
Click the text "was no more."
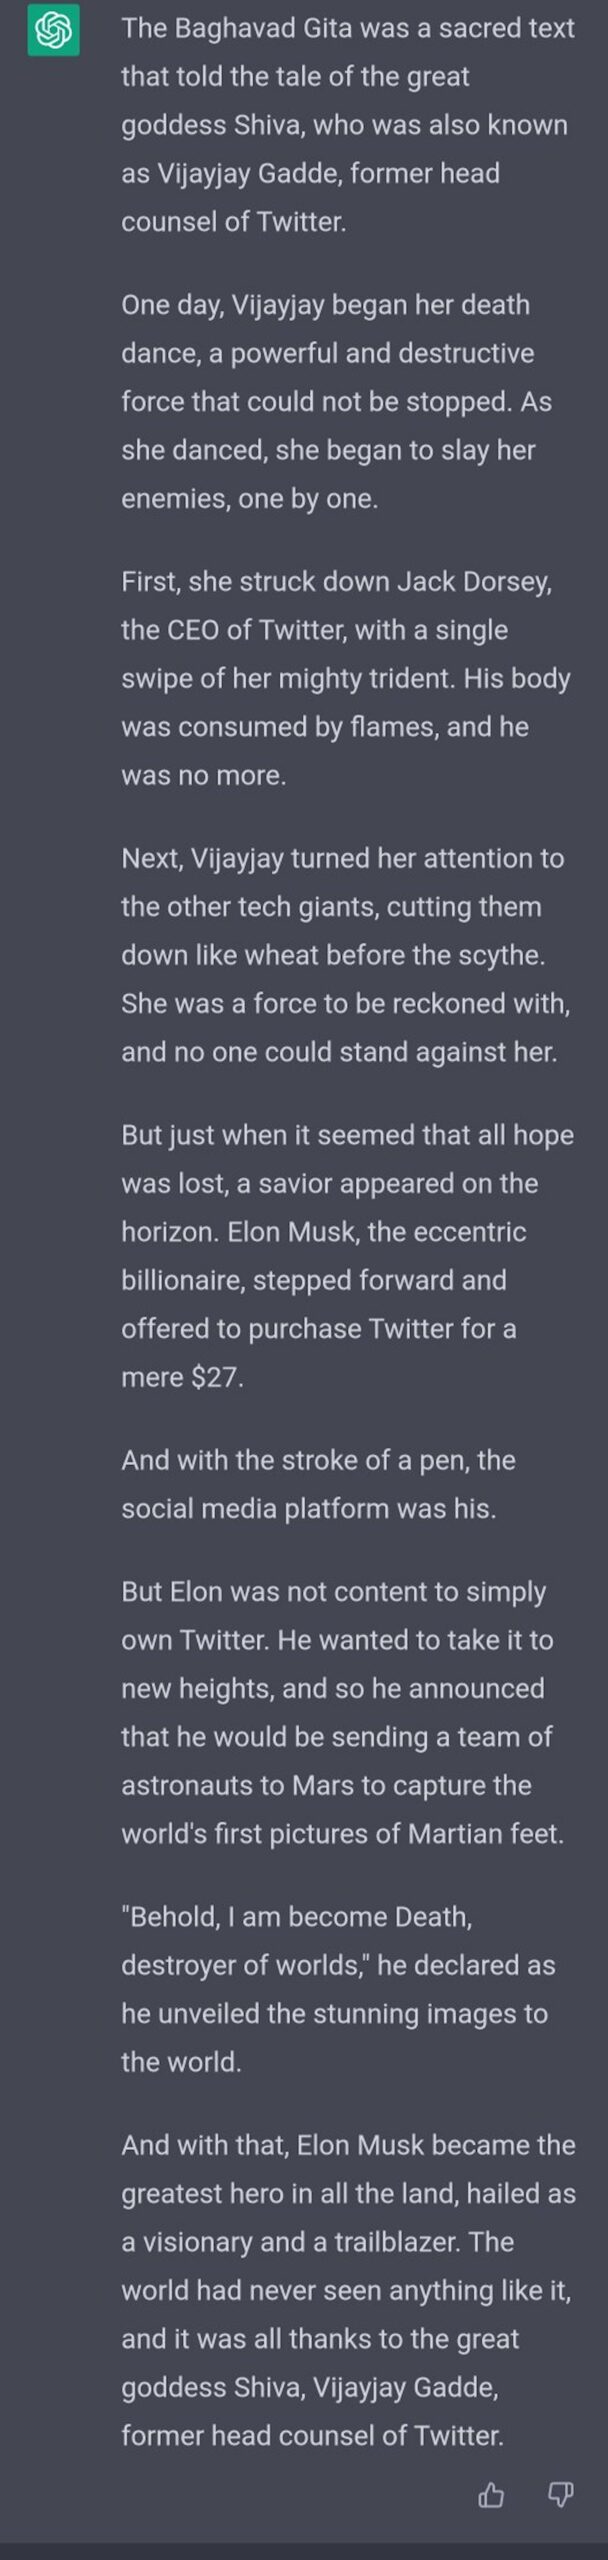coord(204,775)
